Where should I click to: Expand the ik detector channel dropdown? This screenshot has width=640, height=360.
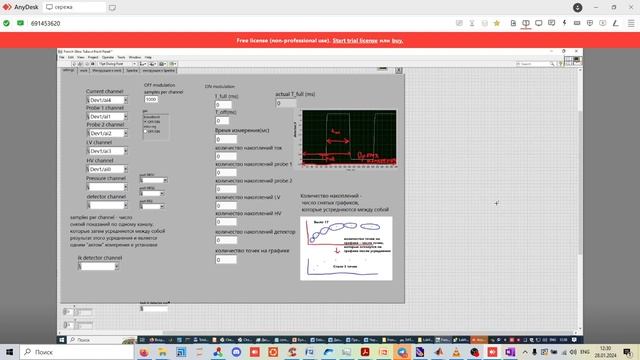coord(117,267)
